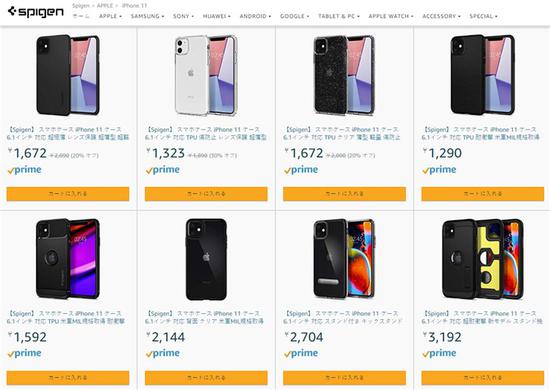Screen dimensions: 550x390
Task: Open the GOOGLE menu
Action: (294, 16)
